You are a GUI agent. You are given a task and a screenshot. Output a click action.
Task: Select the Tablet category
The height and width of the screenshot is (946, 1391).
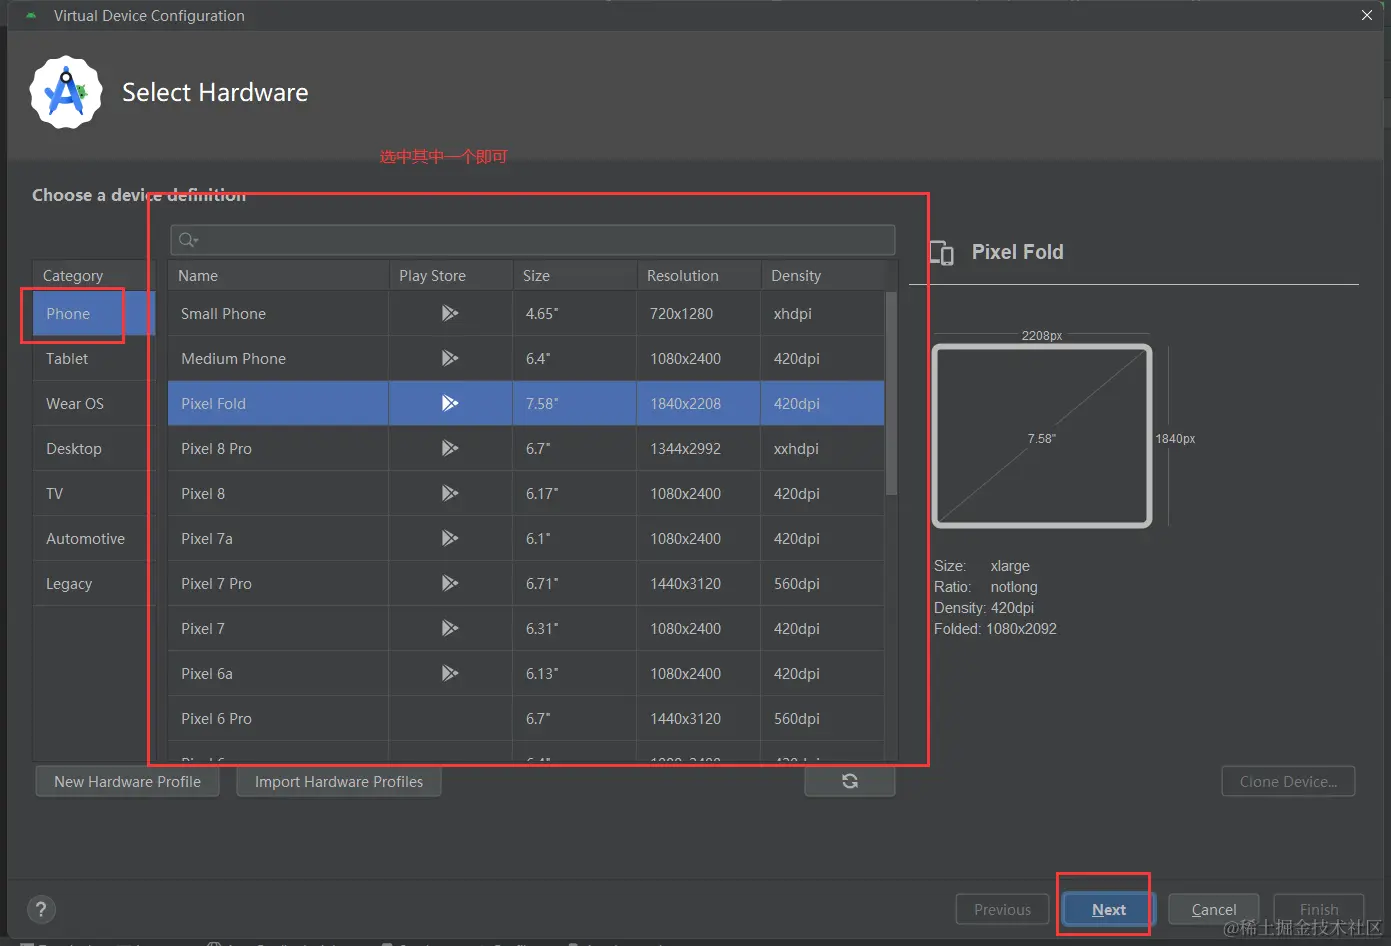[94, 358]
